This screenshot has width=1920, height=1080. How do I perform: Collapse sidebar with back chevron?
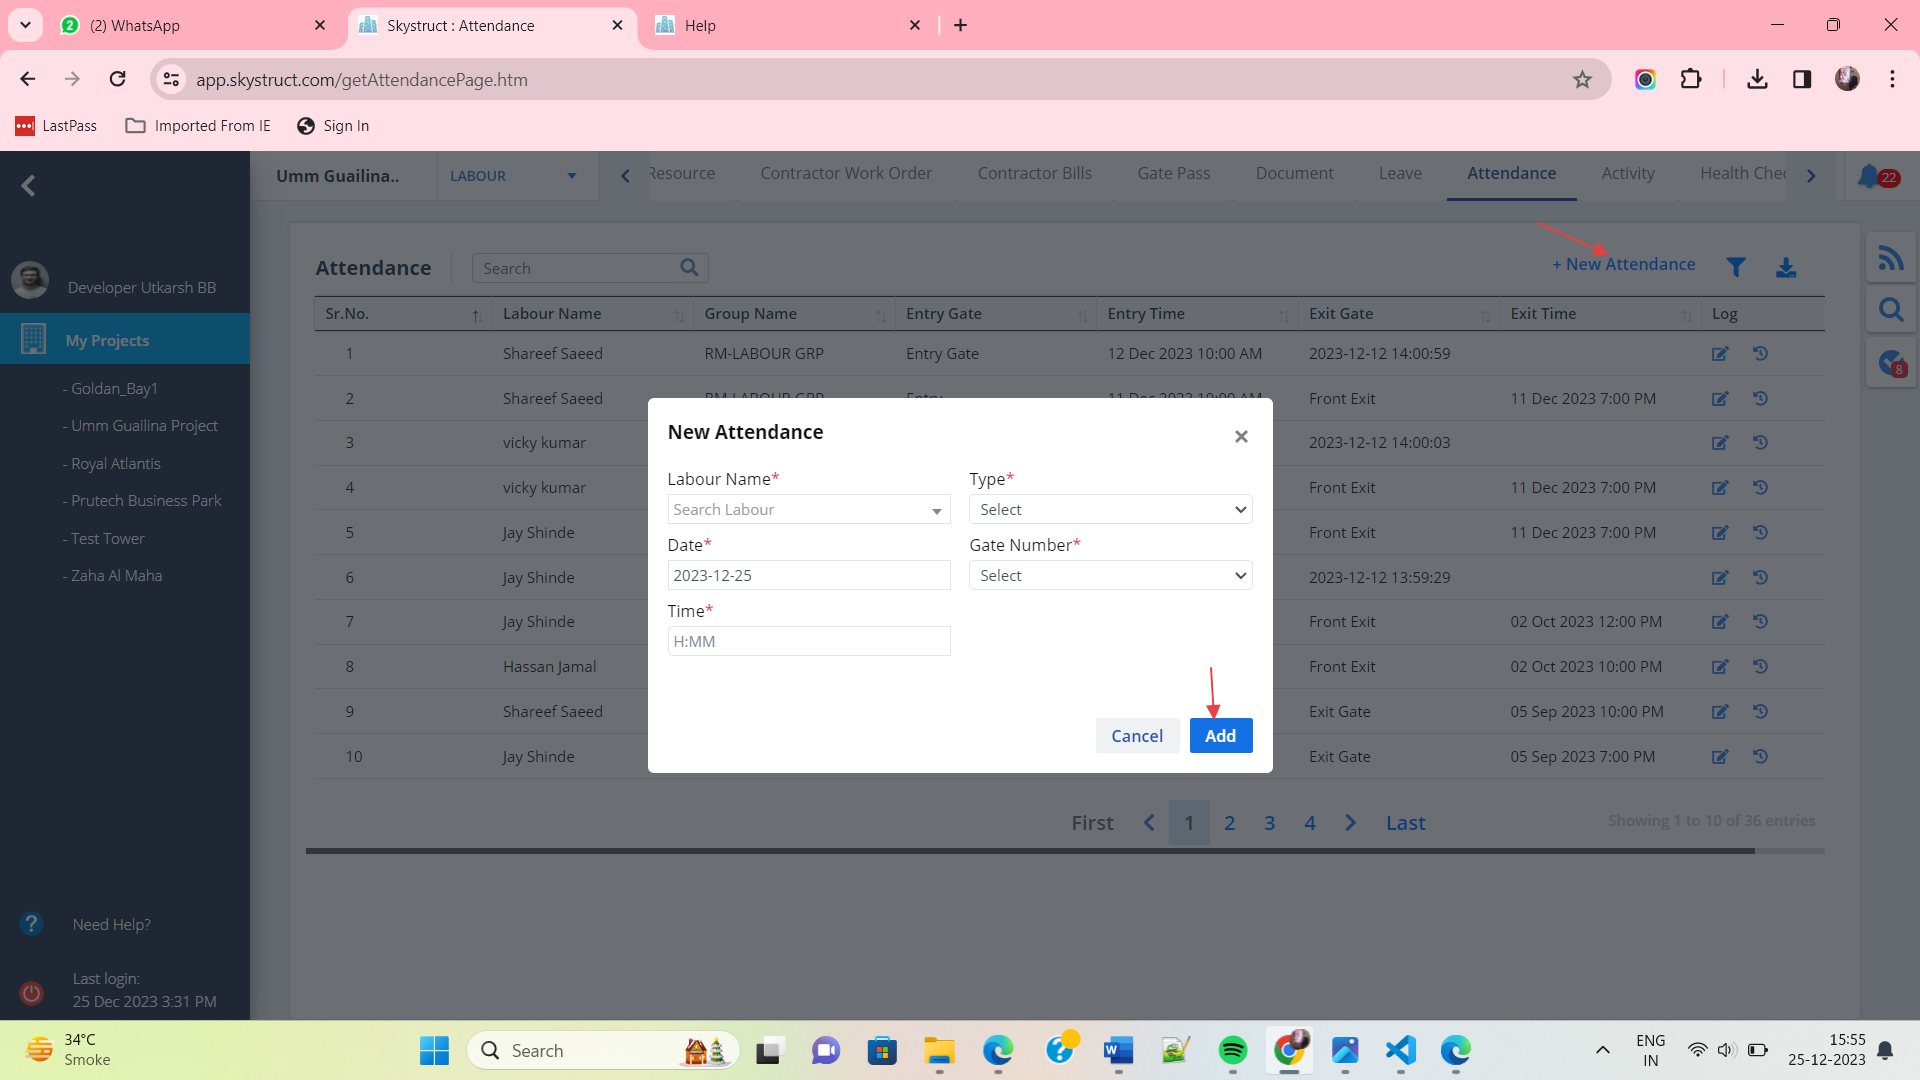coord(29,185)
